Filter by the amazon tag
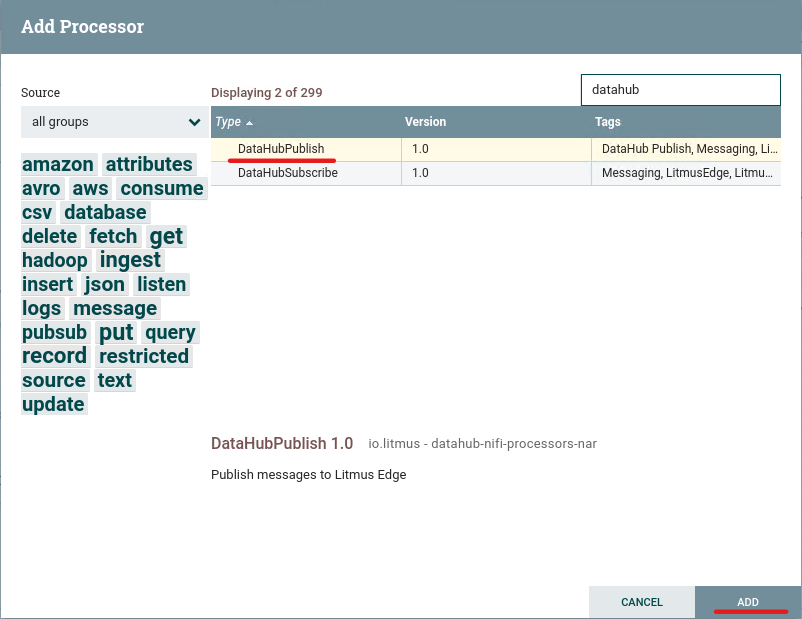This screenshot has height=619, width=802. [58, 164]
